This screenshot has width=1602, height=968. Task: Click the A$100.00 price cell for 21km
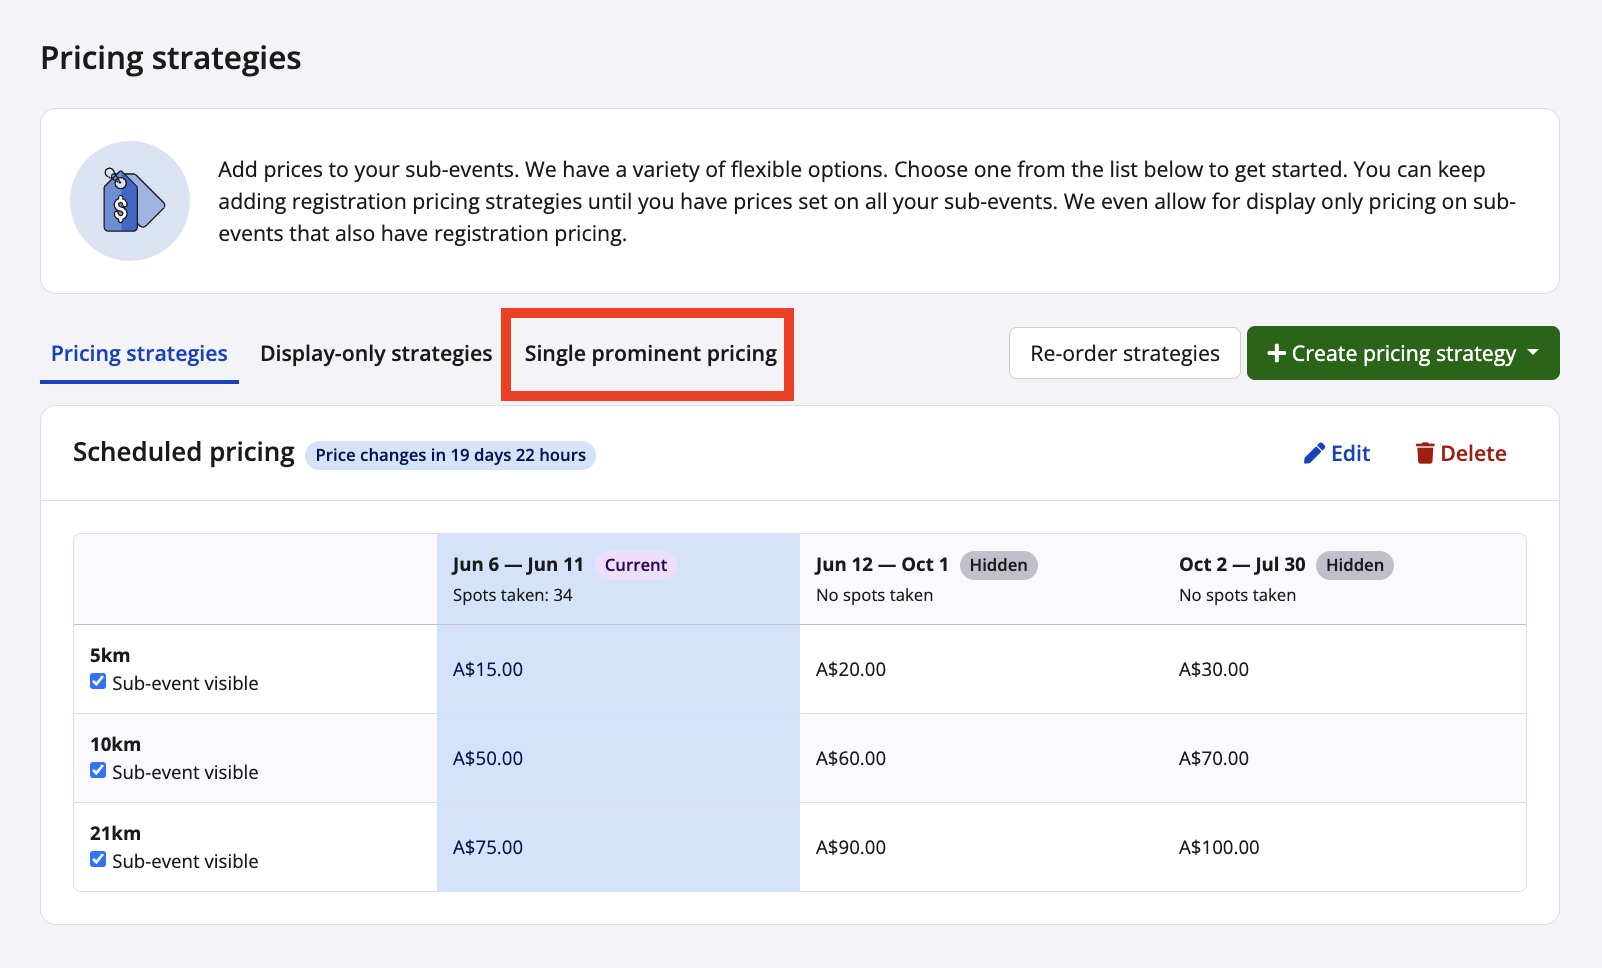(x=1219, y=848)
